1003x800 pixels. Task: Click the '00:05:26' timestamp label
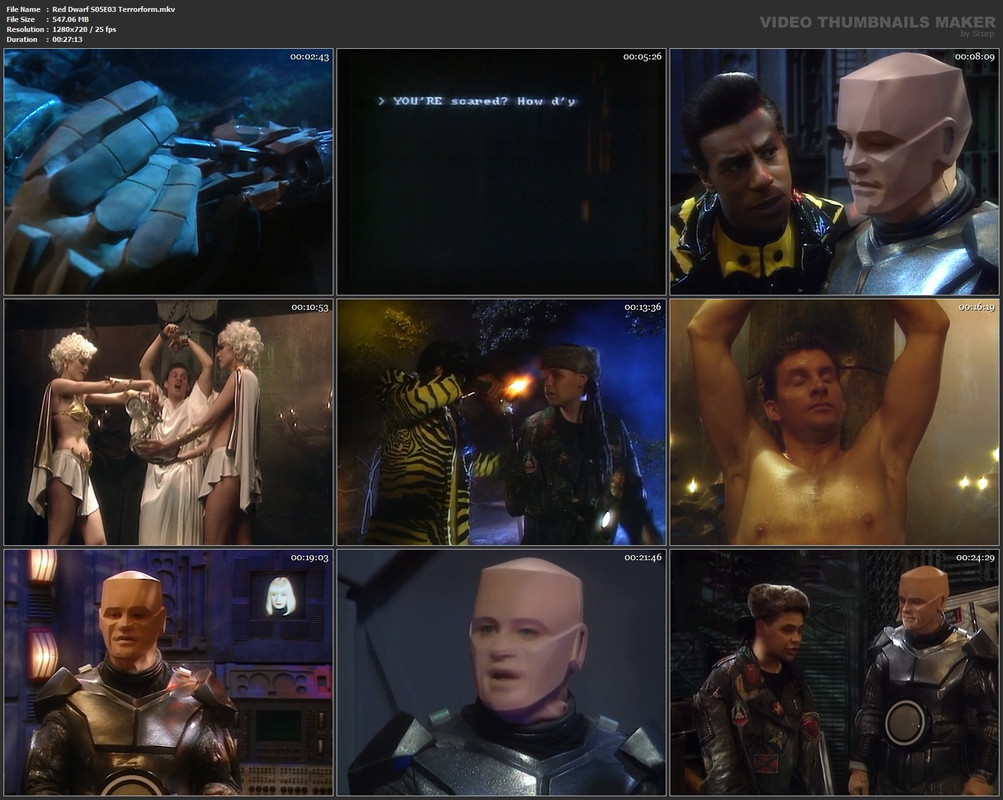point(642,57)
